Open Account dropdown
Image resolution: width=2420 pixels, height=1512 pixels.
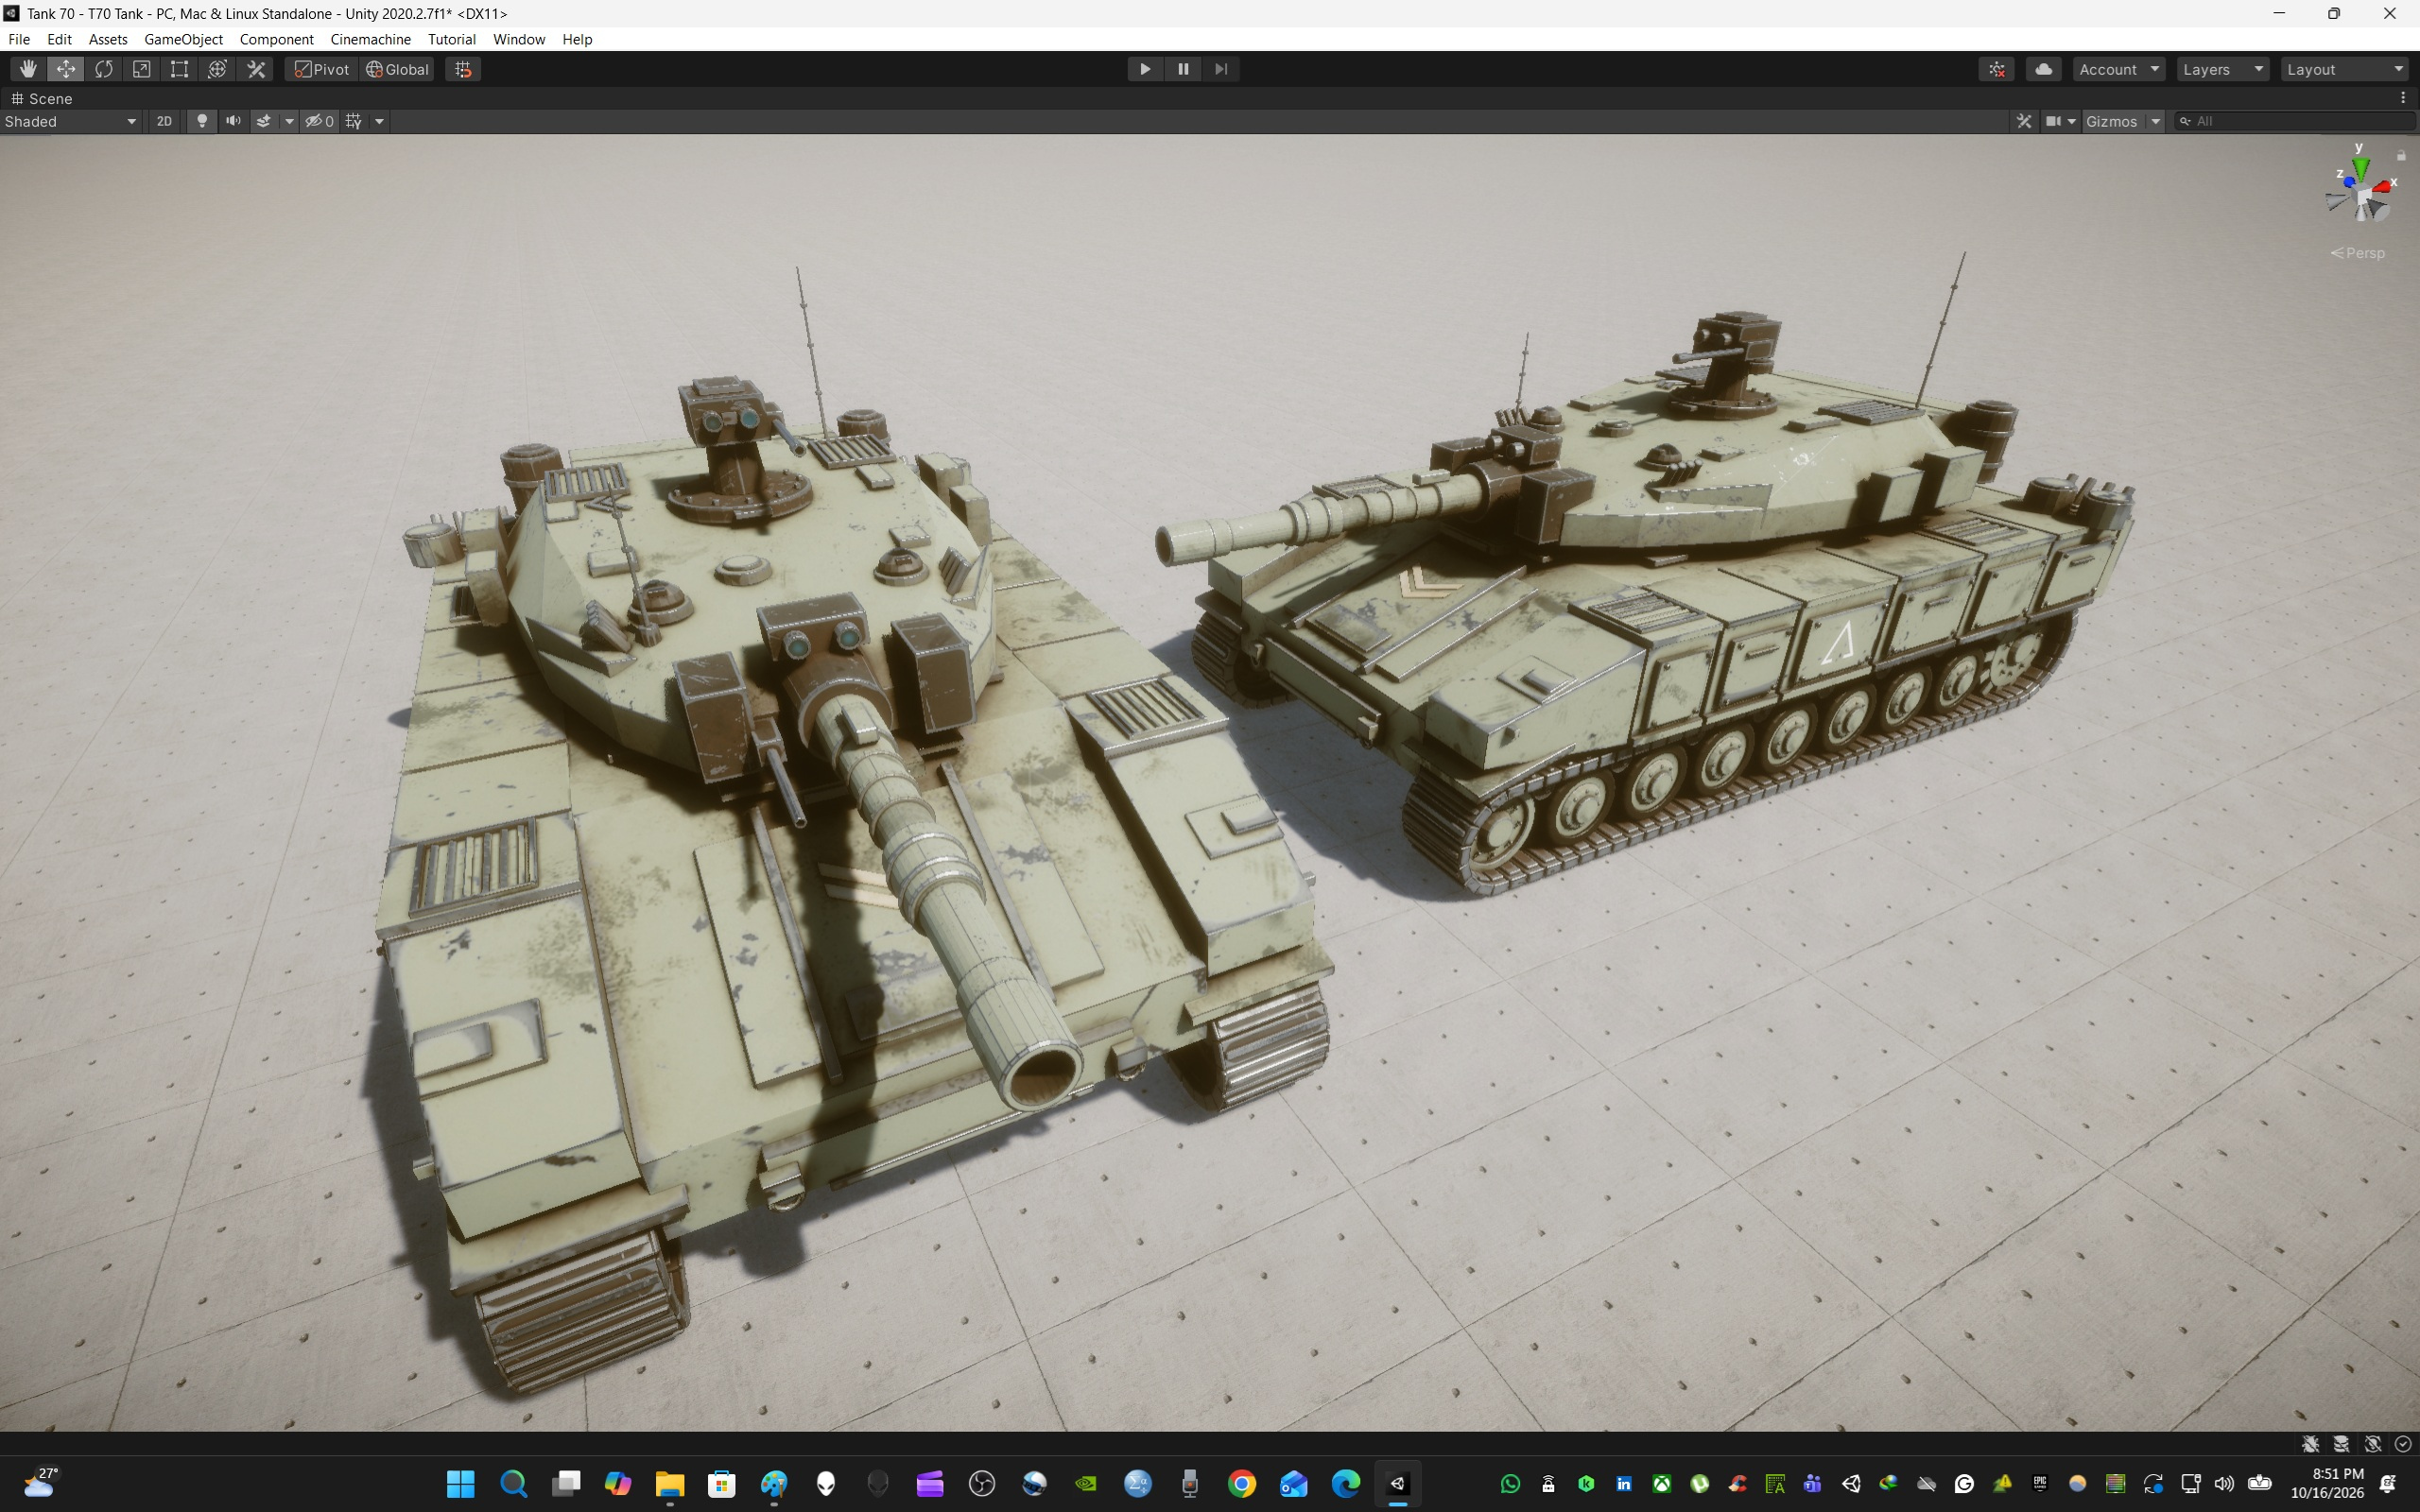pyautogui.click(x=2119, y=69)
